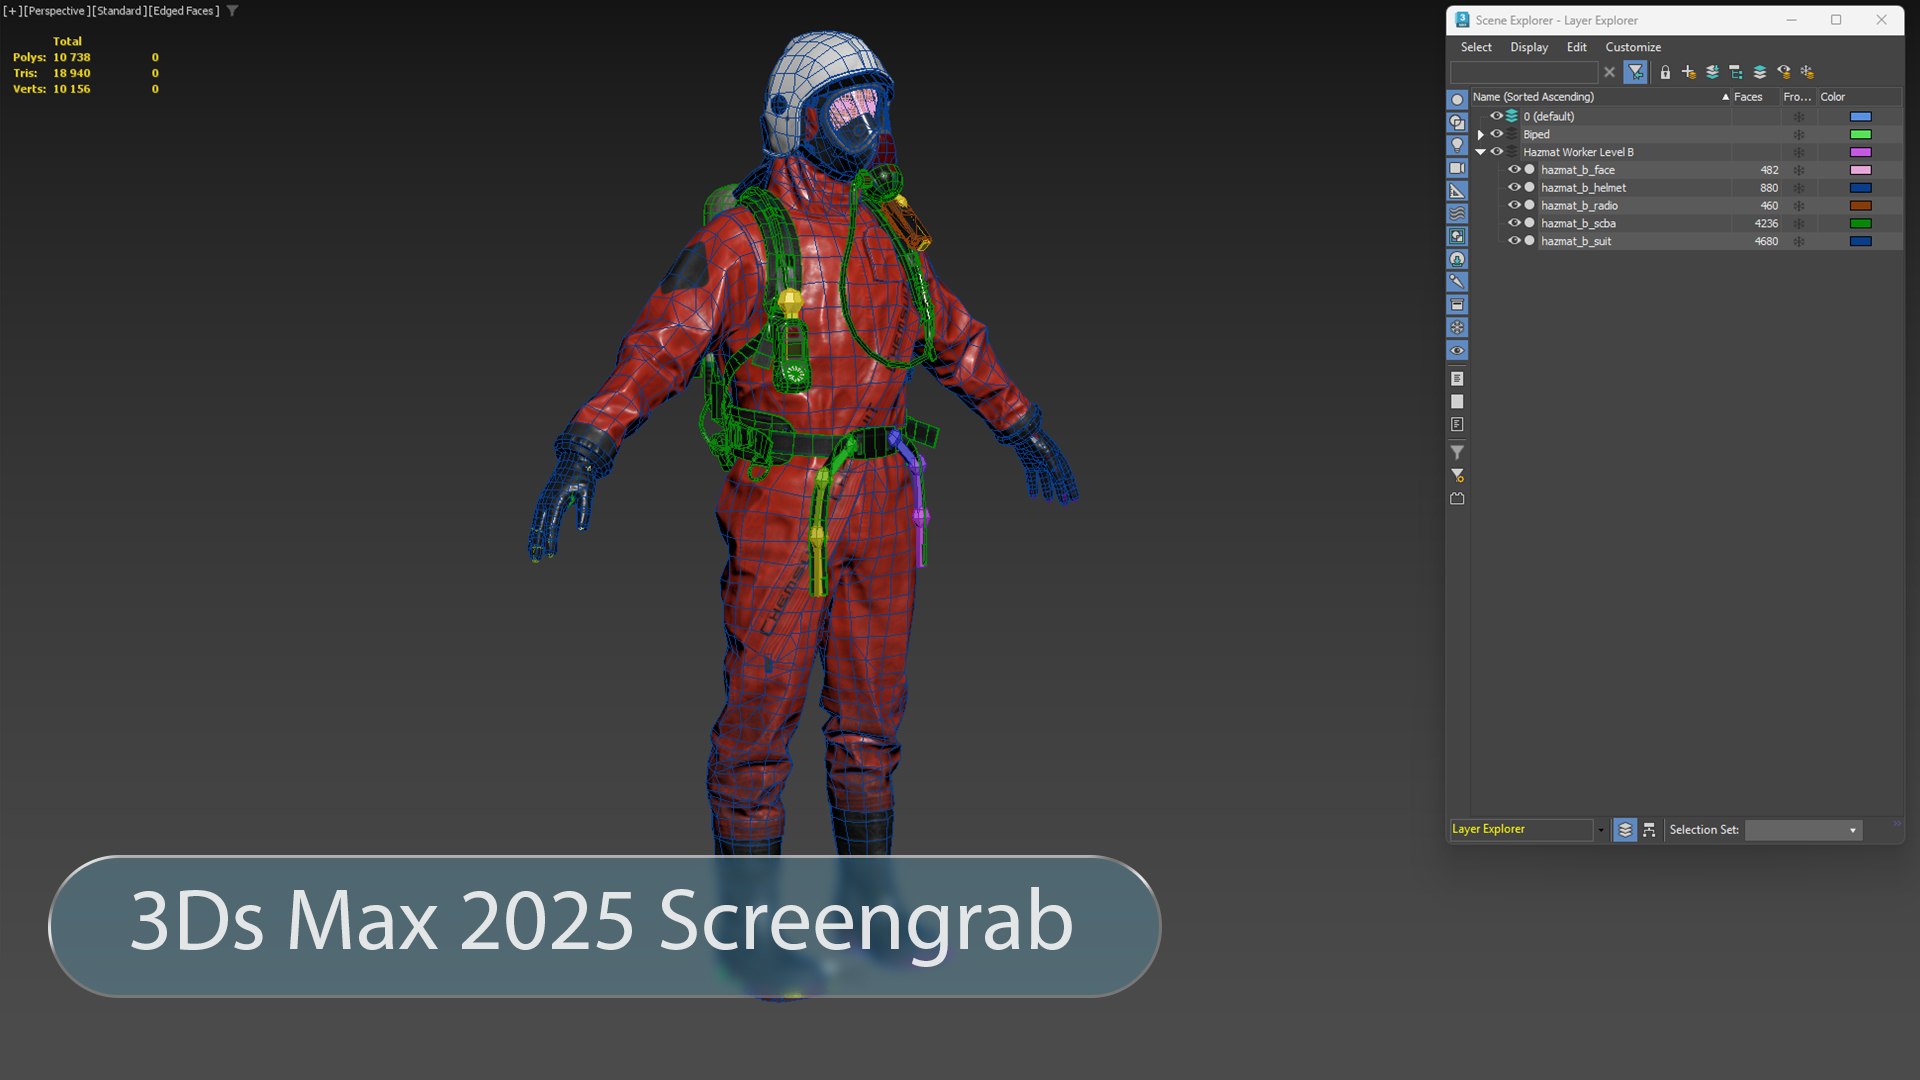
Task: Click the bottom selection set icon in sidebar
Action: tap(1457, 499)
